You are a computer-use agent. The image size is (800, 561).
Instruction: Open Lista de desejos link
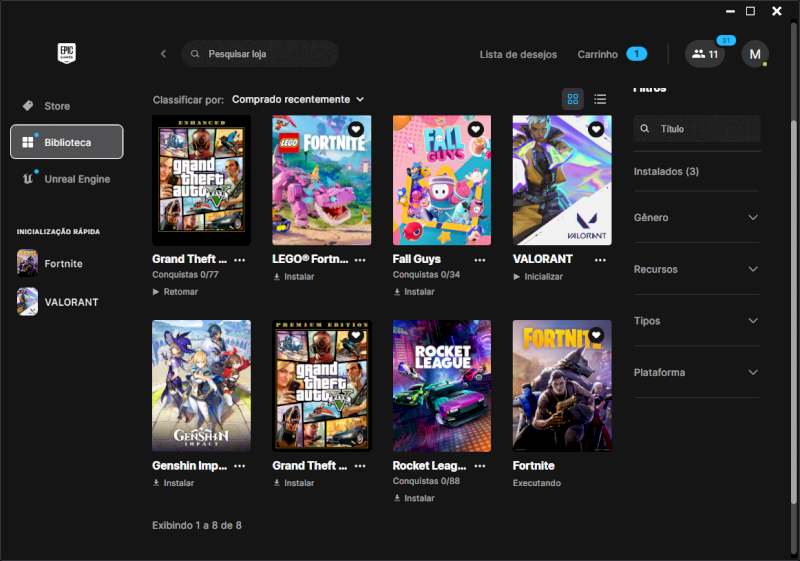518,54
